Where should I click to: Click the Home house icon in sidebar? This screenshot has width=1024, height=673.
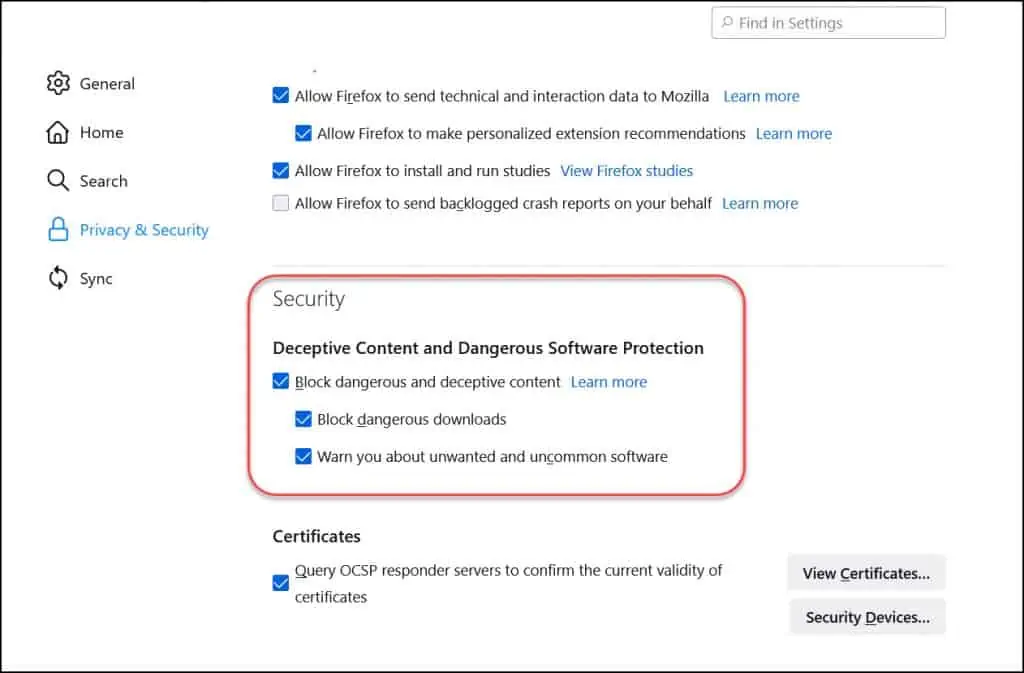tap(58, 132)
